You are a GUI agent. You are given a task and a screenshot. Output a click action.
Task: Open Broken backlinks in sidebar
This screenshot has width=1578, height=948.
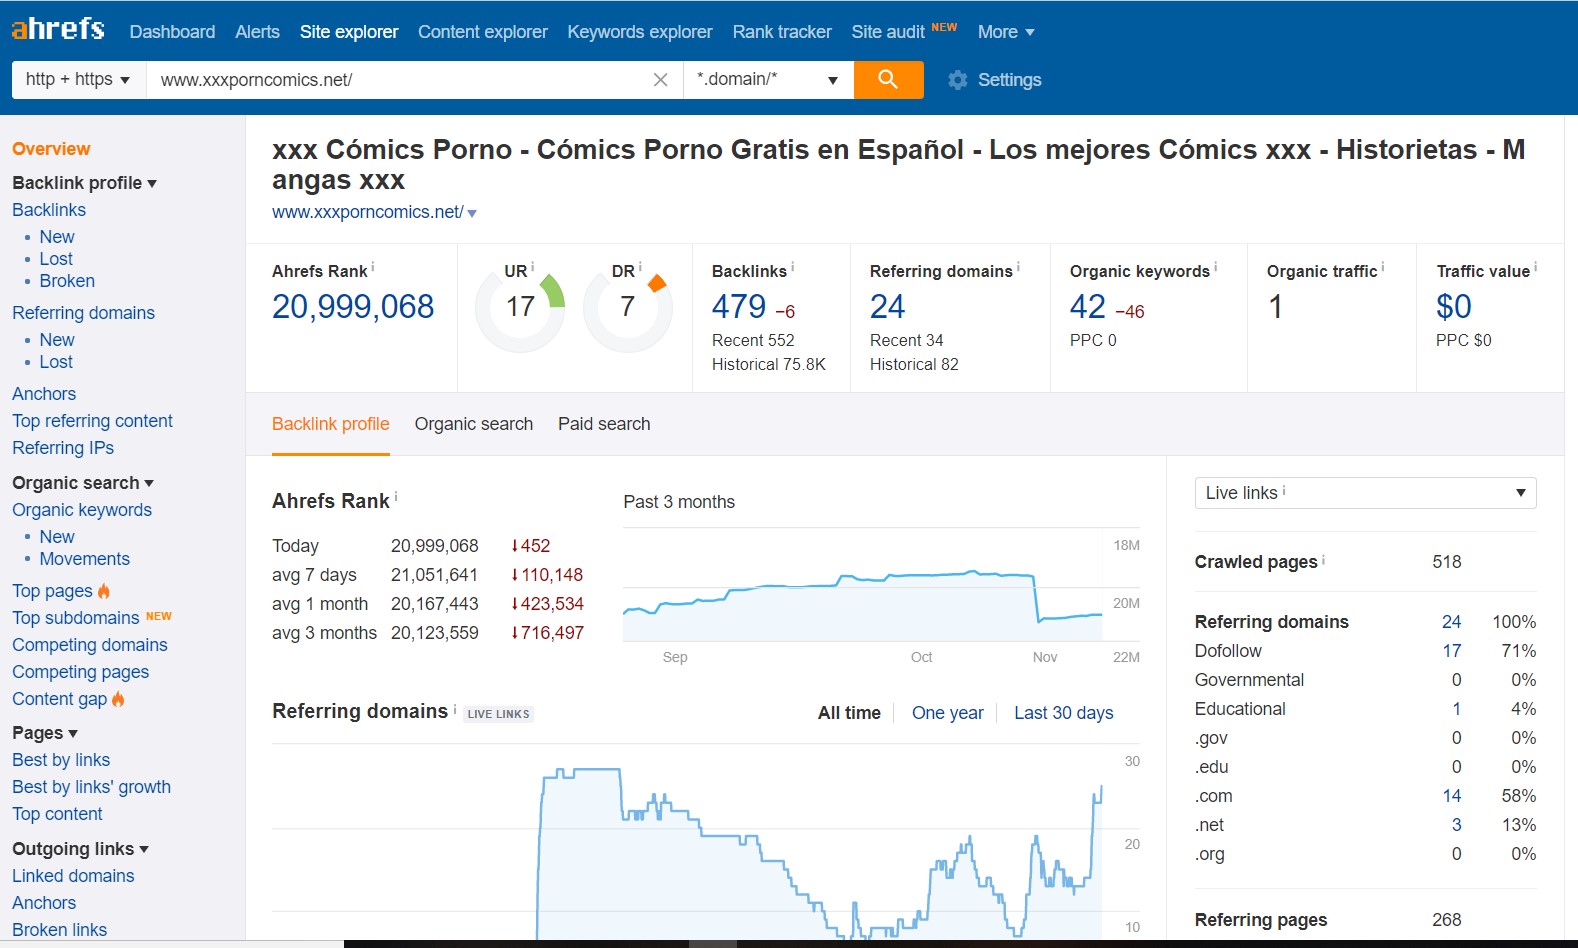click(67, 281)
